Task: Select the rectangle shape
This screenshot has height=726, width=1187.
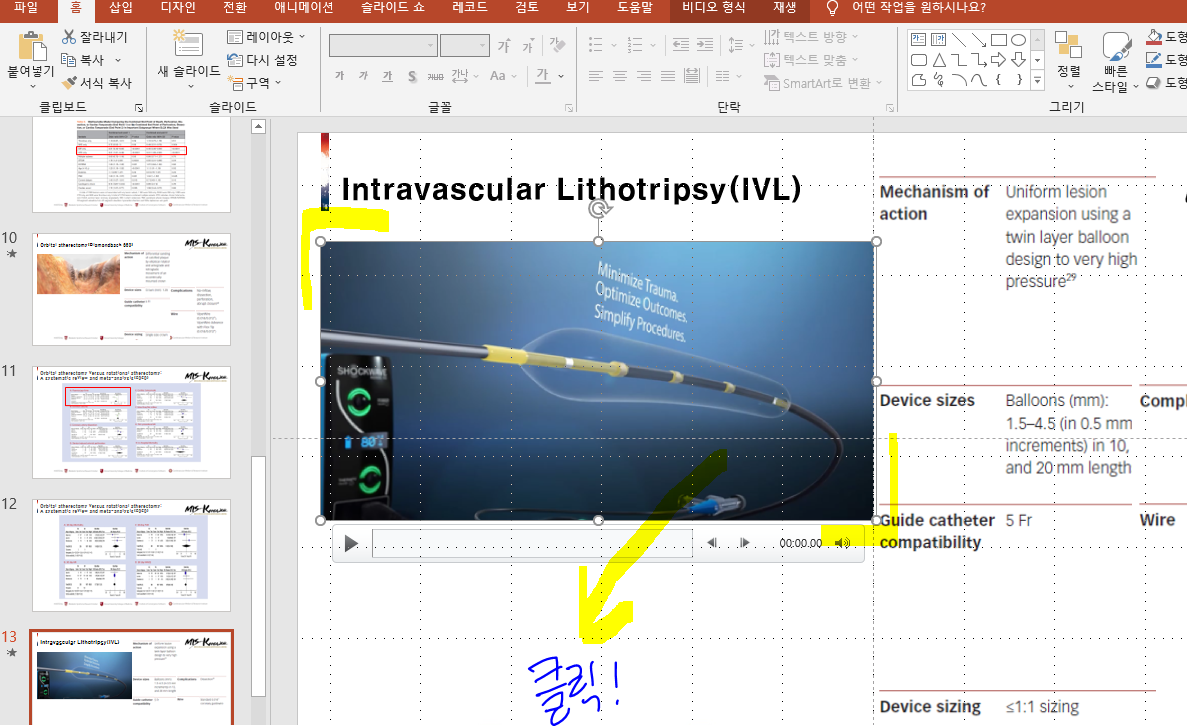Action: pos(999,39)
